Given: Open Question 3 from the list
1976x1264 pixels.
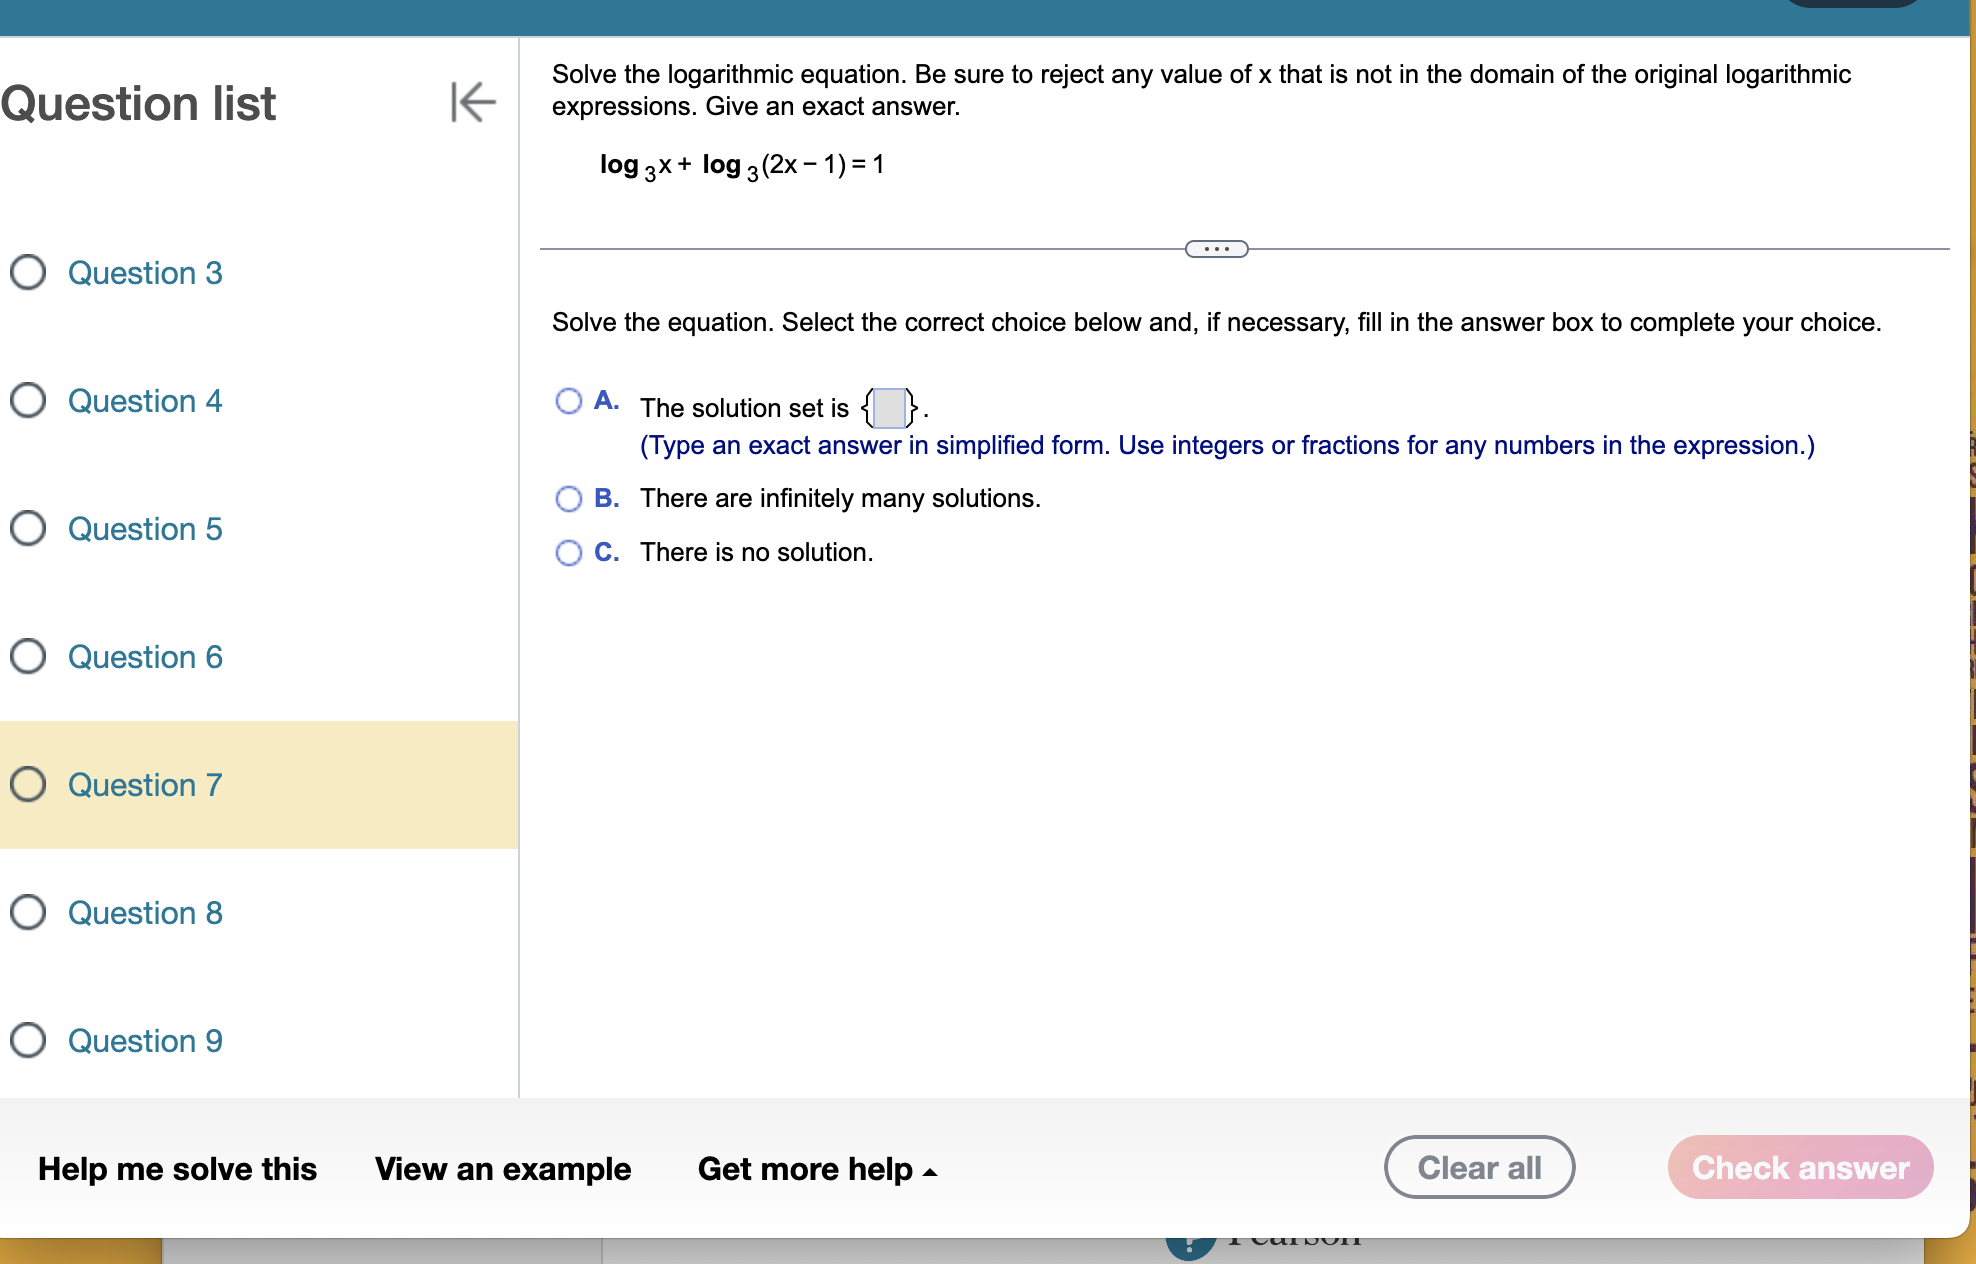Looking at the screenshot, I should (x=145, y=272).
